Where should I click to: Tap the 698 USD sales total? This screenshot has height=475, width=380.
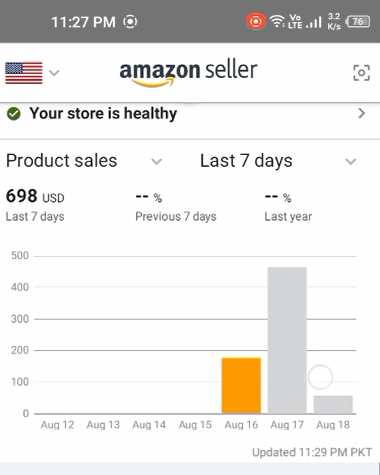[35, 196]
